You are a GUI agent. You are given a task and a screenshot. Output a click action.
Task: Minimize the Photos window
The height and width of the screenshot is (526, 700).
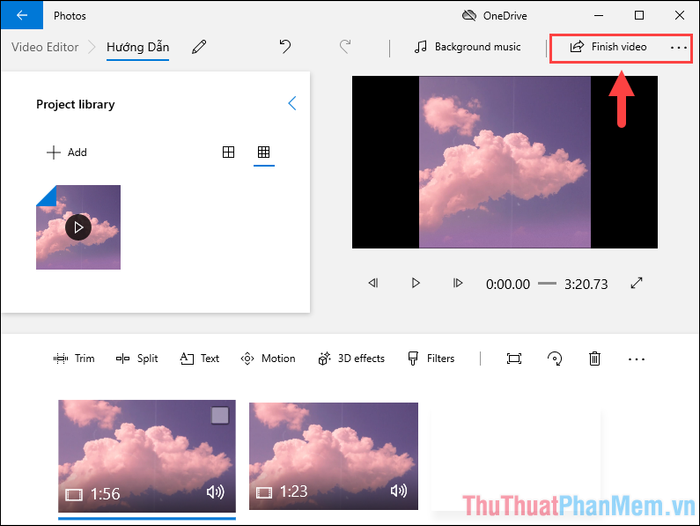pyautogui.click(x=599, y=15)
